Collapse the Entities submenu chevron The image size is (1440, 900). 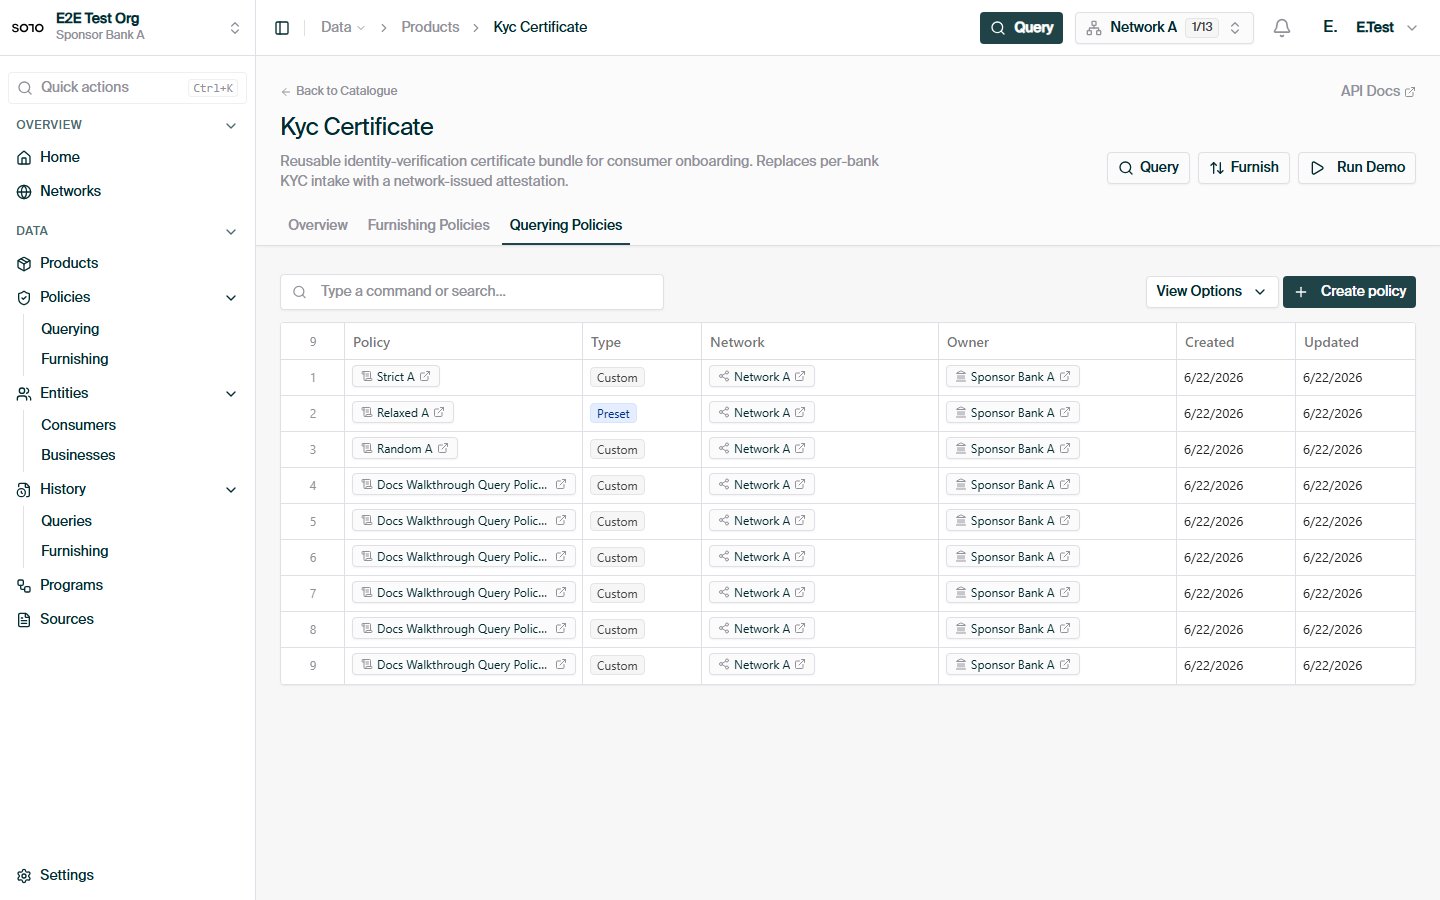pos(231,394)
